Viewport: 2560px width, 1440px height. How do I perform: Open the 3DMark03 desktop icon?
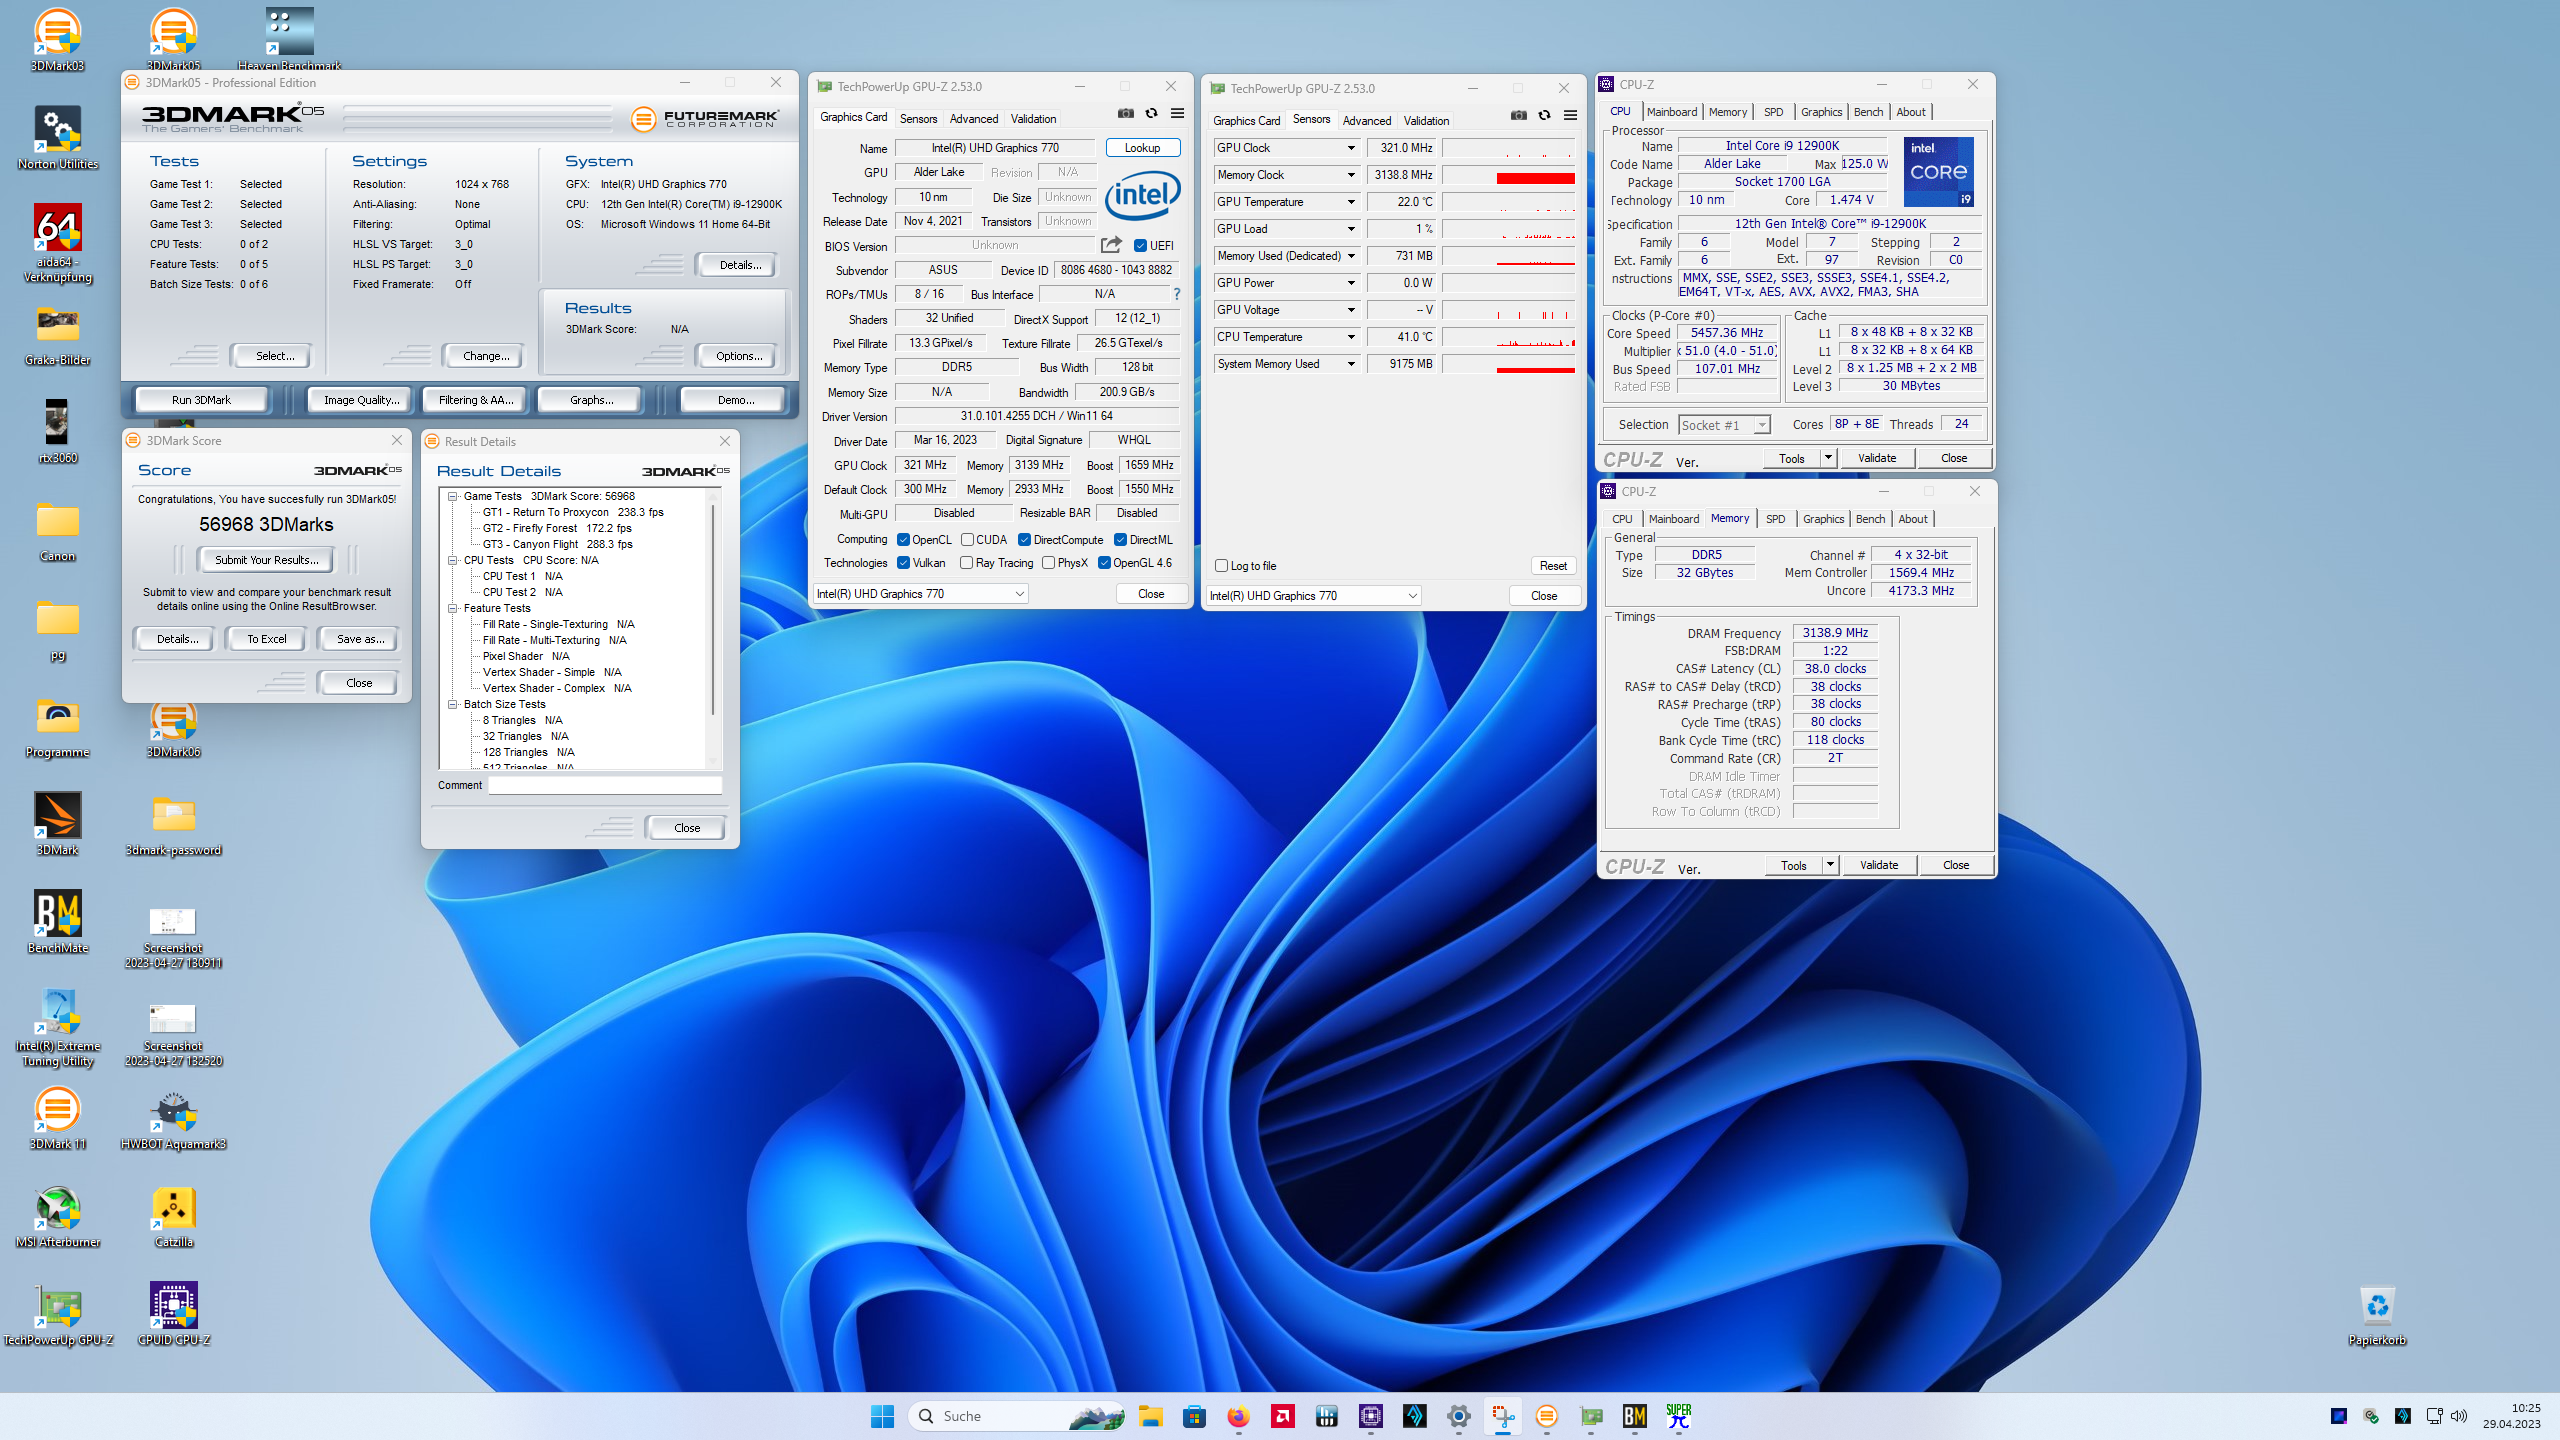point(57,40)
